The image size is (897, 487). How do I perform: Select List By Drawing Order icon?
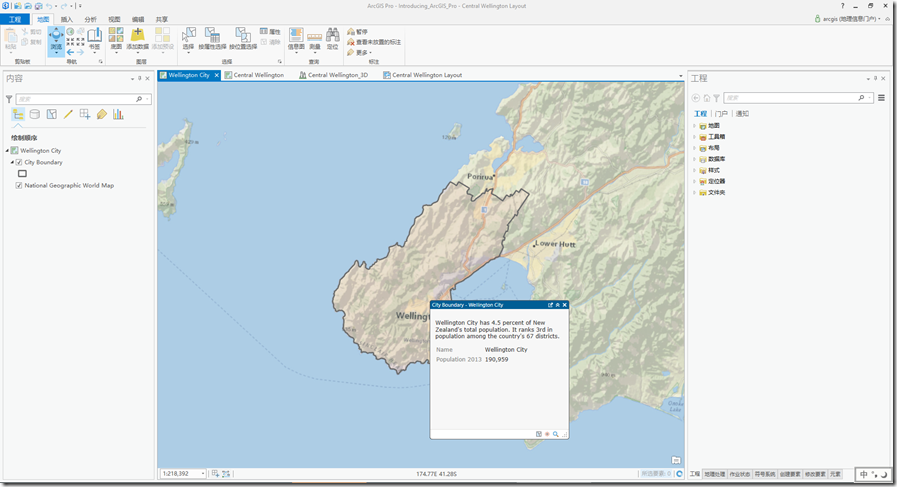pos(18,114)
